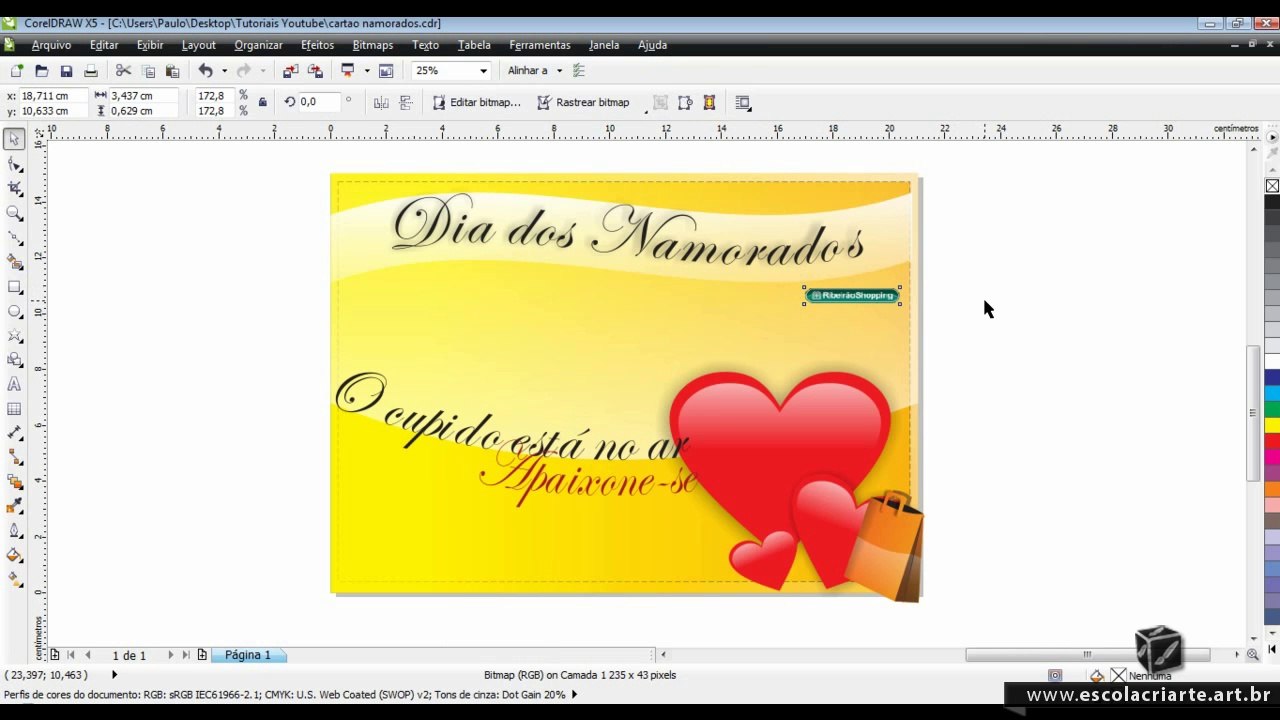1280x720 pixels.
Task: Mirror the bitmap horizontally
Action: coord(381,103)
